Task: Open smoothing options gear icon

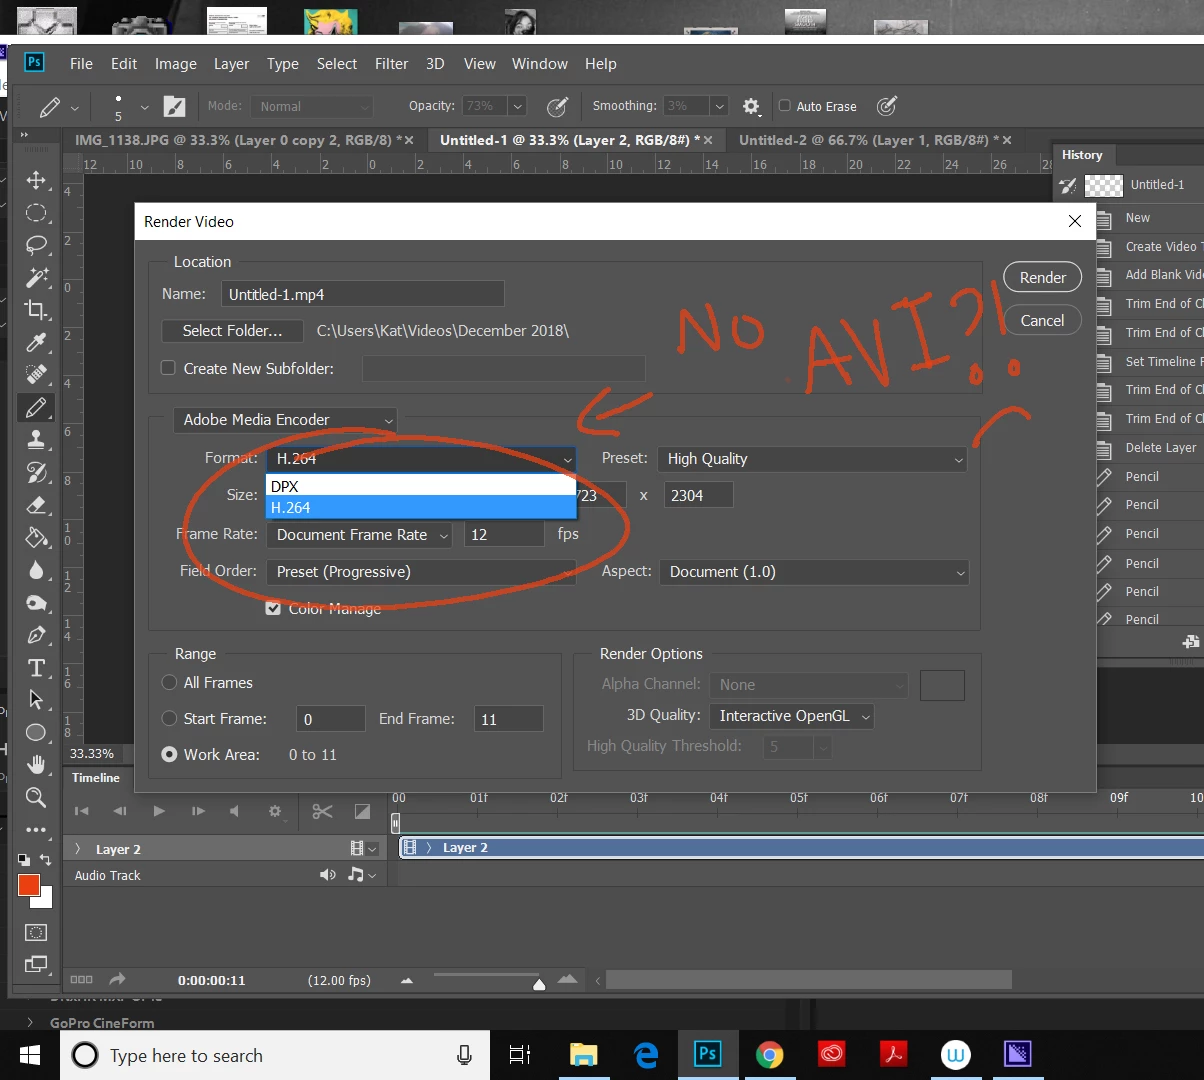Action: click(x=752, y=106)
